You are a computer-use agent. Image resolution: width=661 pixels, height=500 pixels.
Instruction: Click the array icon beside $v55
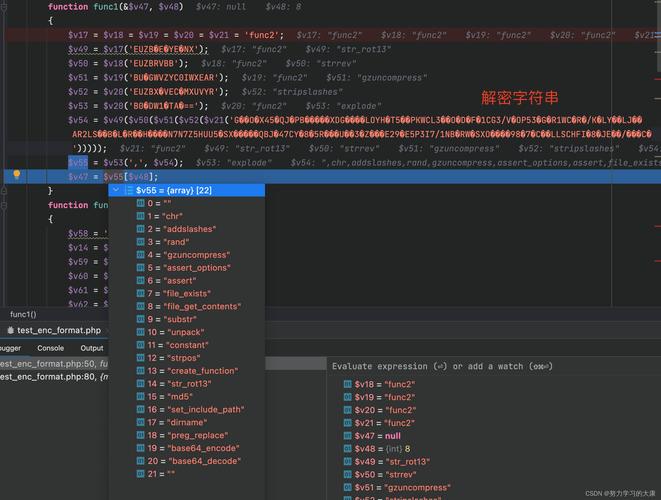click(129, 191)
